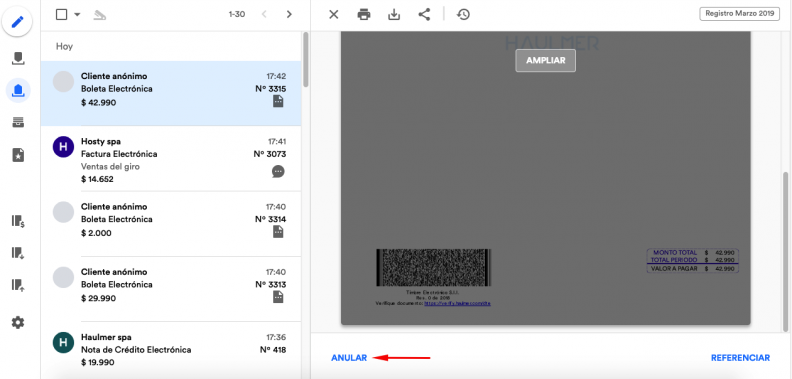Image resolution: width=792 pixels, height=379 pixels.
Task: Click the document list vertical scrollbar
Action: 305,61
